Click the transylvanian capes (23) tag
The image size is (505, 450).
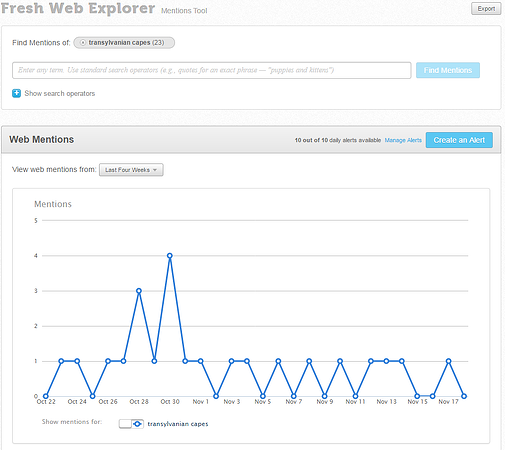(x=124, y=43)
